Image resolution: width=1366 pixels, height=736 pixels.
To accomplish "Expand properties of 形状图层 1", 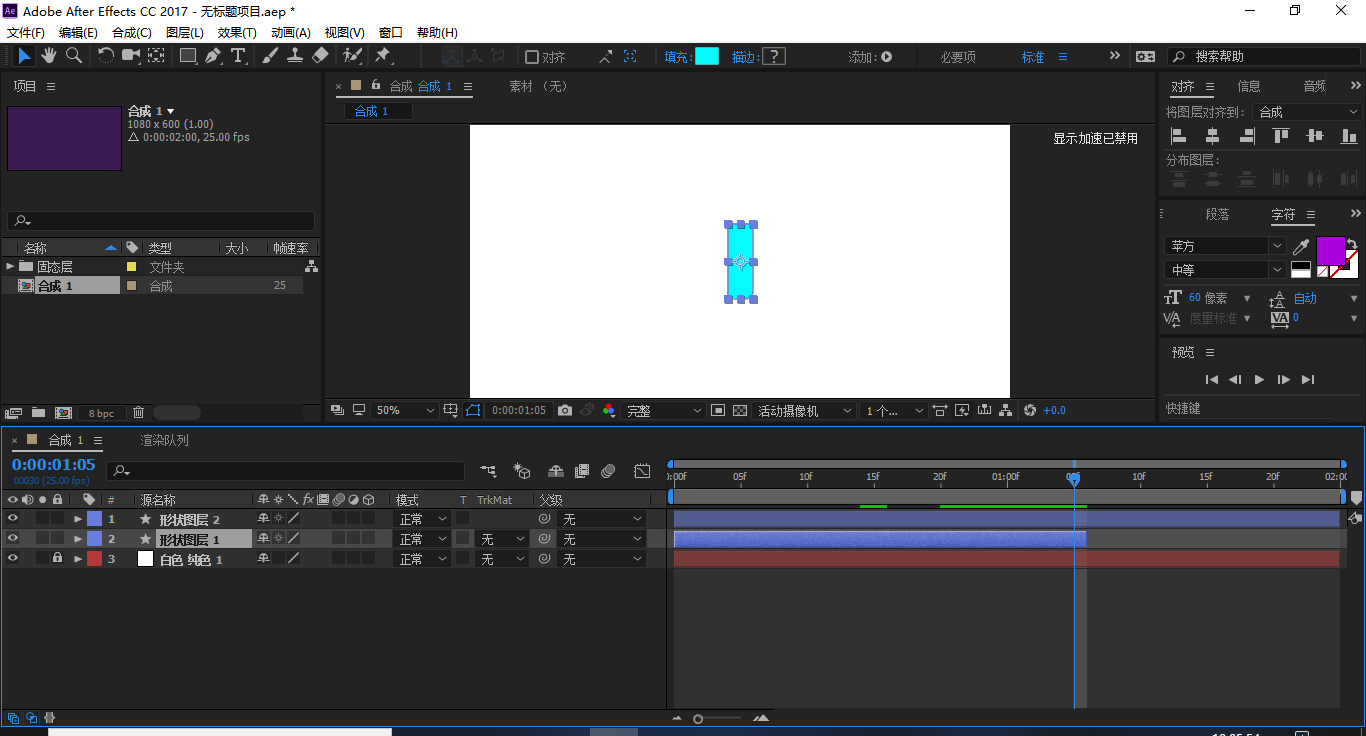I will (78, 539).
